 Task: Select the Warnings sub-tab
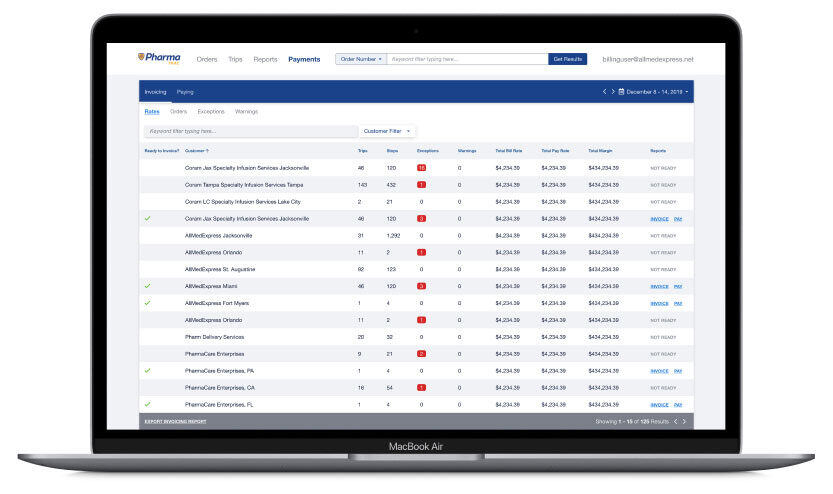(246, 112)
